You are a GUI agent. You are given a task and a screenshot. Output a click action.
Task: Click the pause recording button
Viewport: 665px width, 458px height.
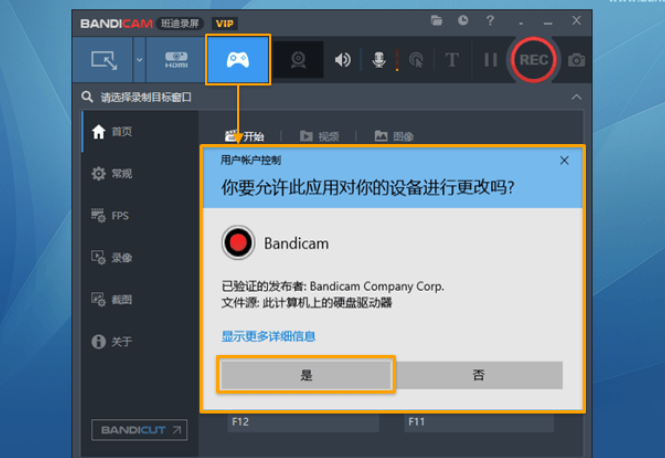pyautogui.click(x=491, y=60)
